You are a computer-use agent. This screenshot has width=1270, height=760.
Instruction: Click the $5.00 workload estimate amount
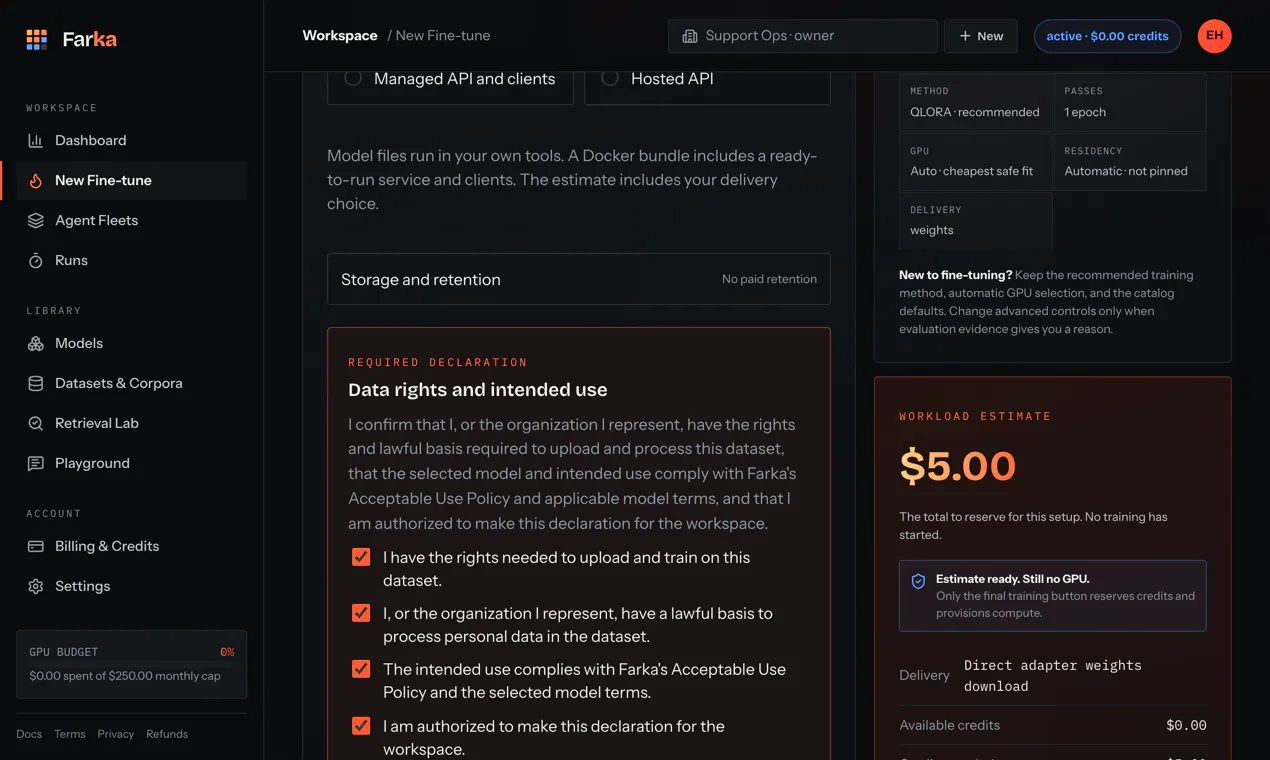click(958, 466)
